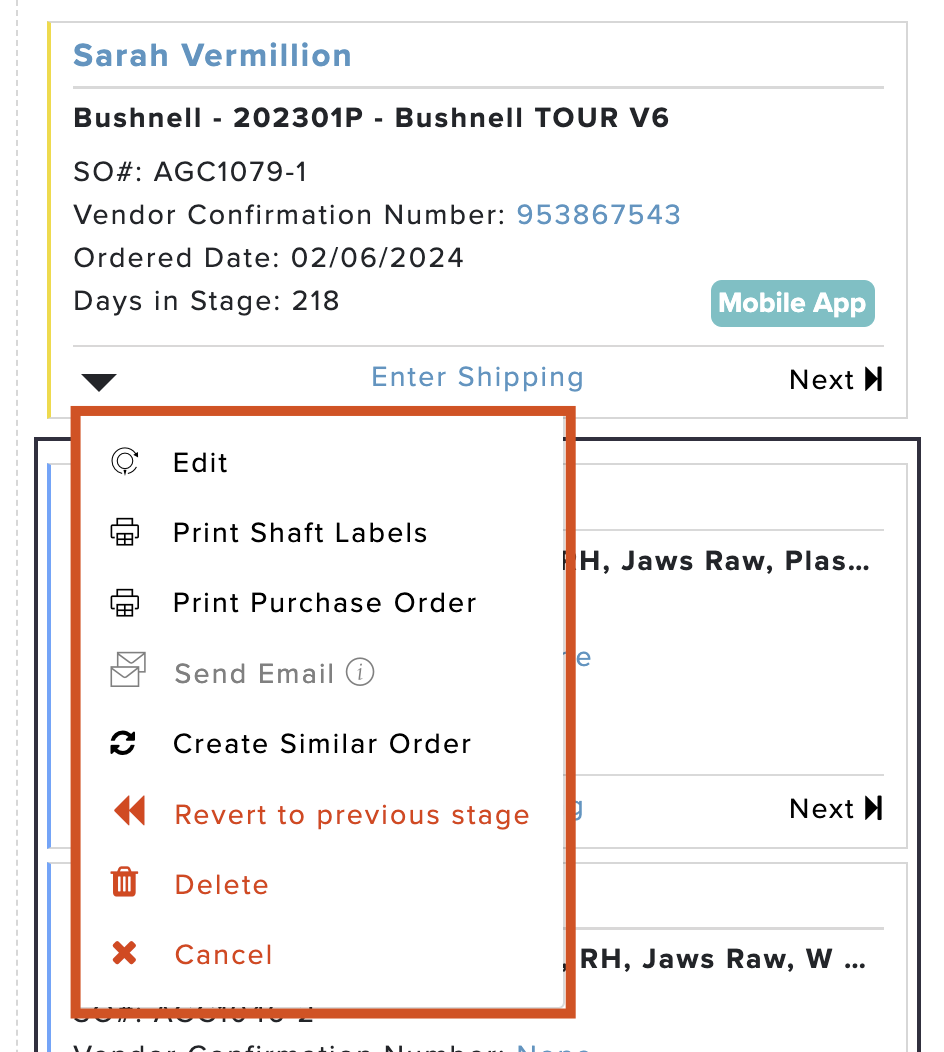Select Edit from the actions menu
944x1052 pixels.
[200, 463]
